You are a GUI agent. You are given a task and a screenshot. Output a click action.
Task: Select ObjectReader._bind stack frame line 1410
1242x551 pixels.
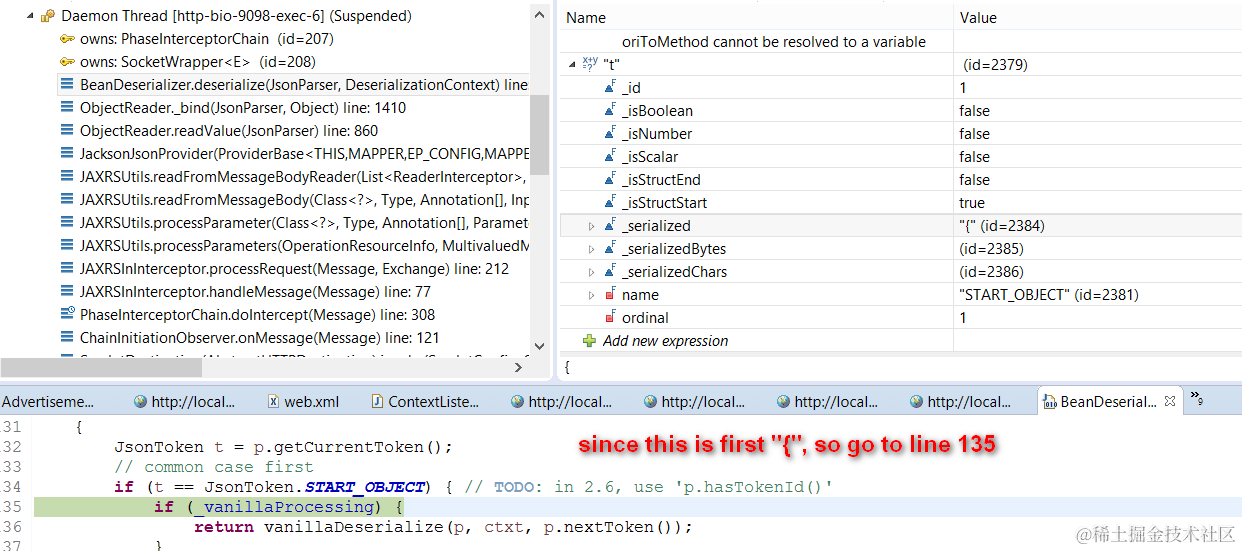(243, 108)
